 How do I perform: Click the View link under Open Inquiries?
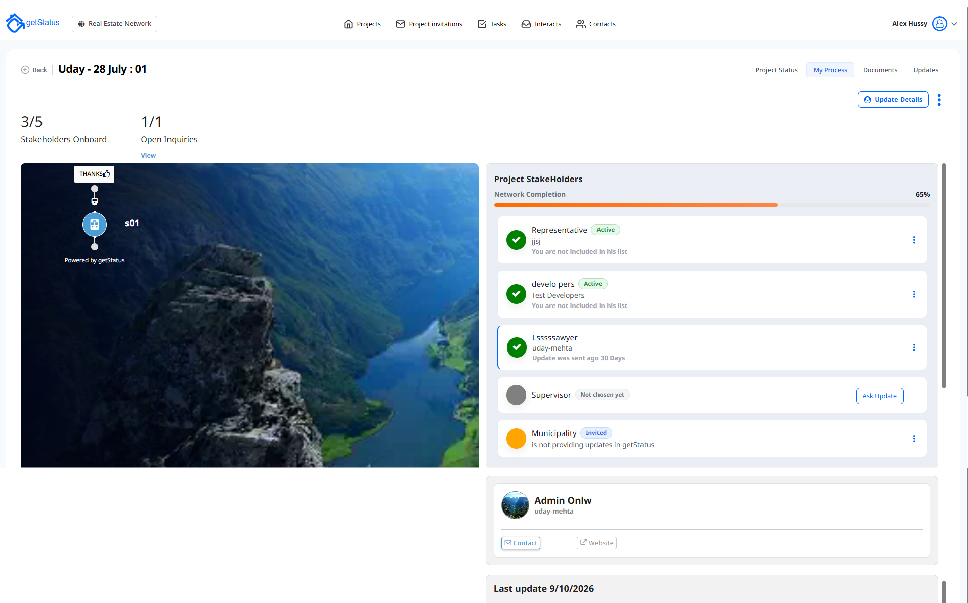[148, 156]
